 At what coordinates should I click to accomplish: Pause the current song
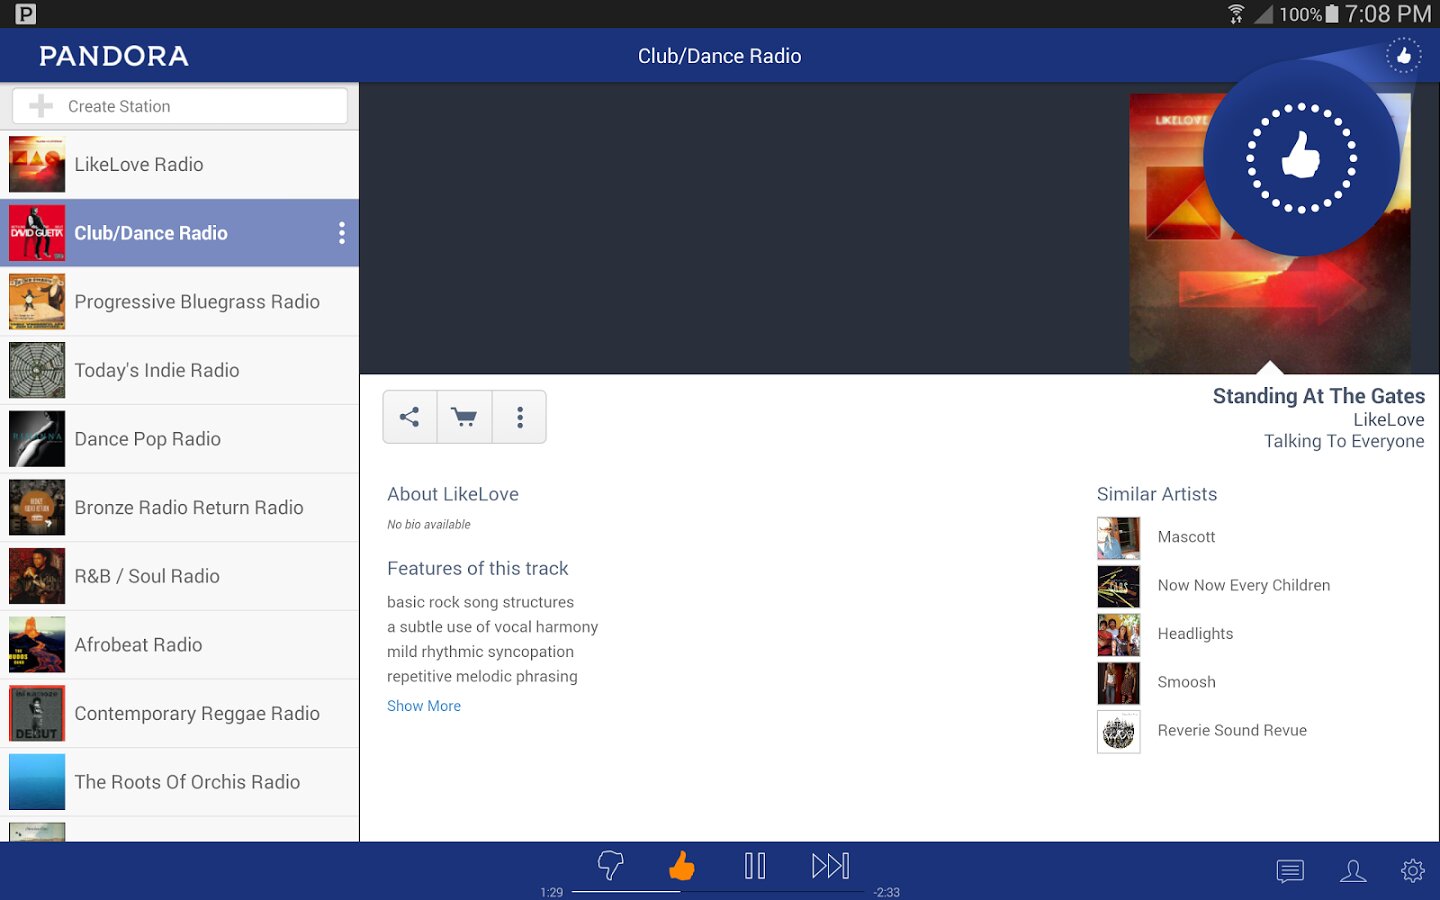(755, 865)
